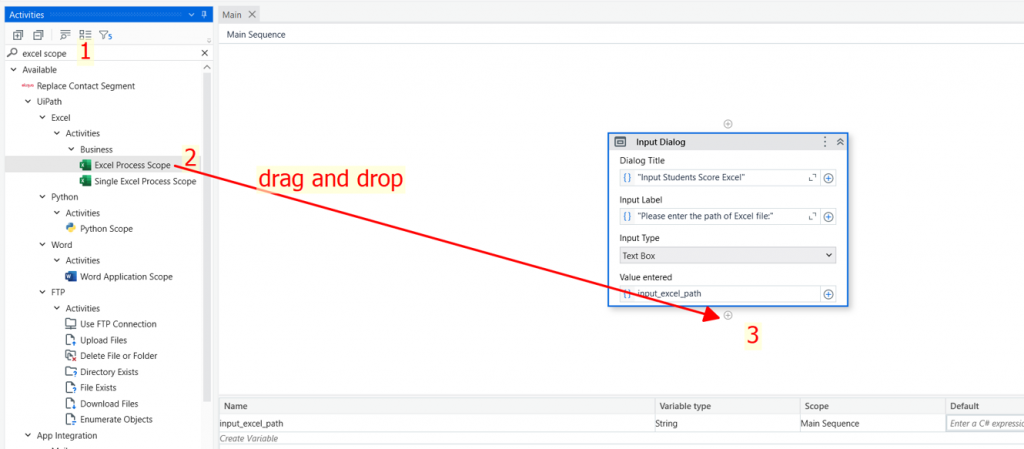Open expression editor for Input Label field
1024x449 pixels.
(x=812, y=217)
